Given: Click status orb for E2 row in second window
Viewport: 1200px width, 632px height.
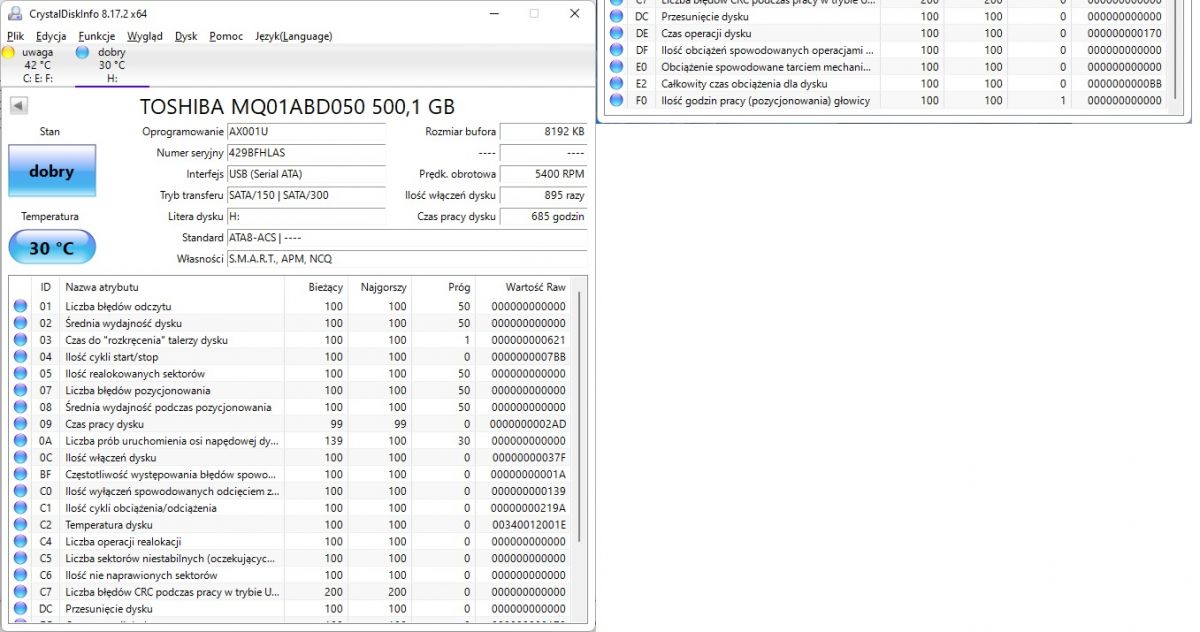Looking at the screenshot, I should (616, 84).
